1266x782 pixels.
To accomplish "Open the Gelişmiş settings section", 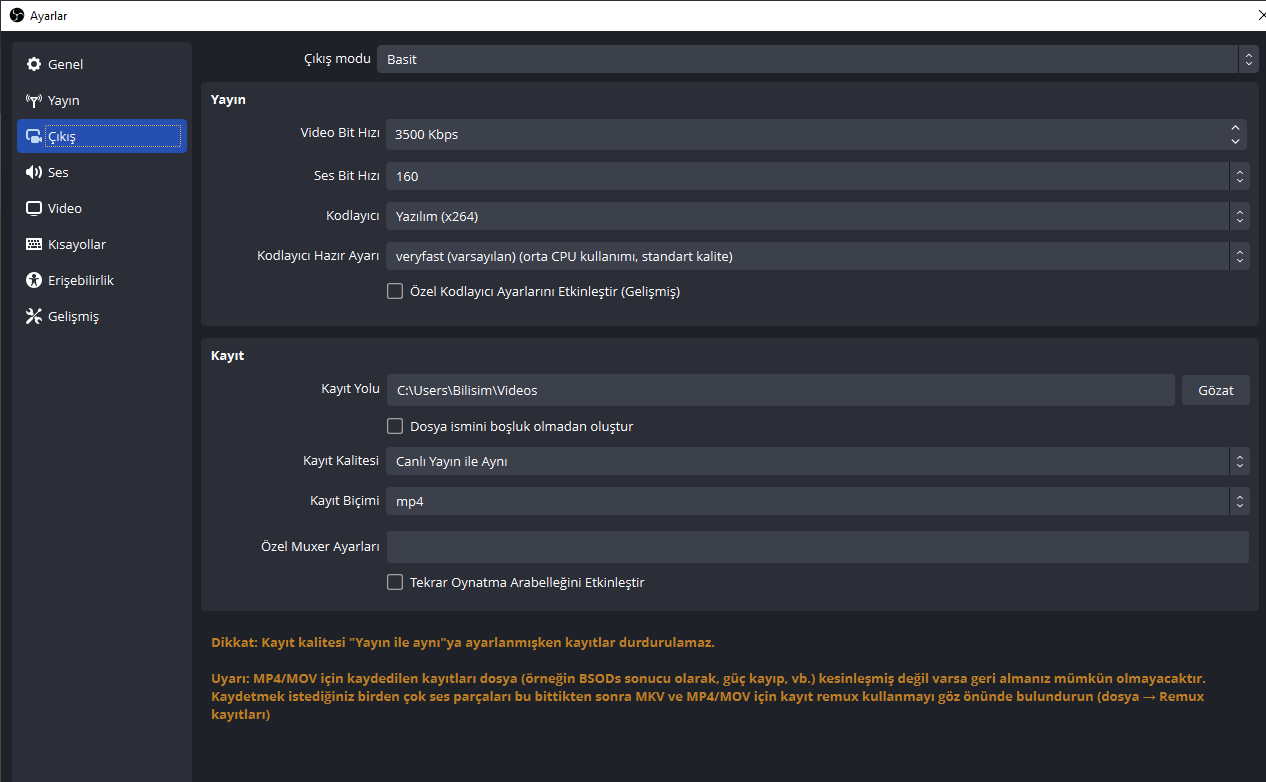I will 102,316.
